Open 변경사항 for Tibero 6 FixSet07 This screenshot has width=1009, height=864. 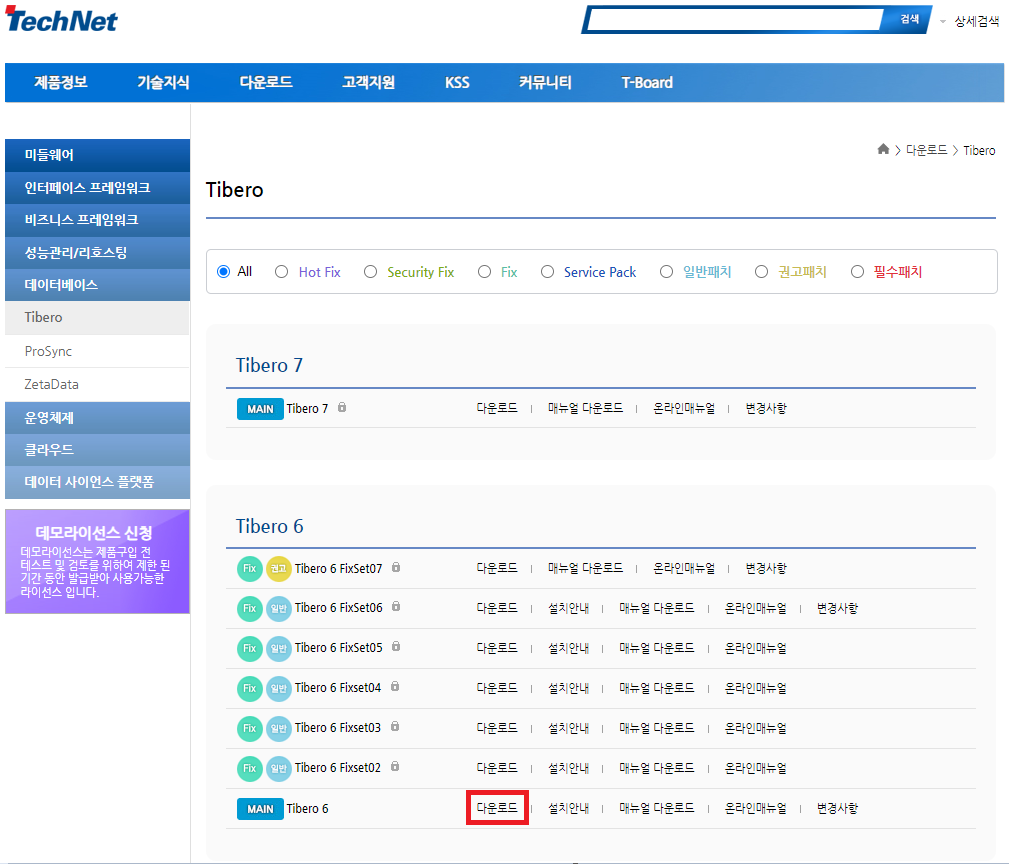click(x=766, y=568)
